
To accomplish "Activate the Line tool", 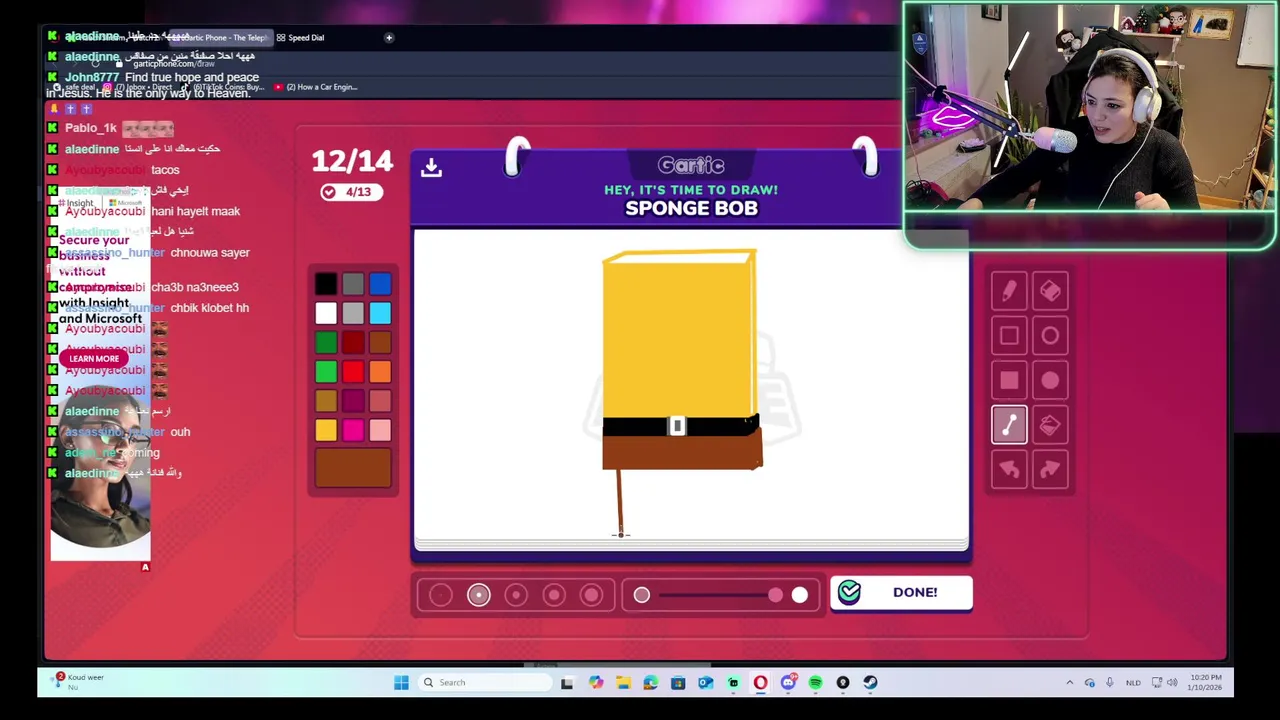I will click(1009, 425).
